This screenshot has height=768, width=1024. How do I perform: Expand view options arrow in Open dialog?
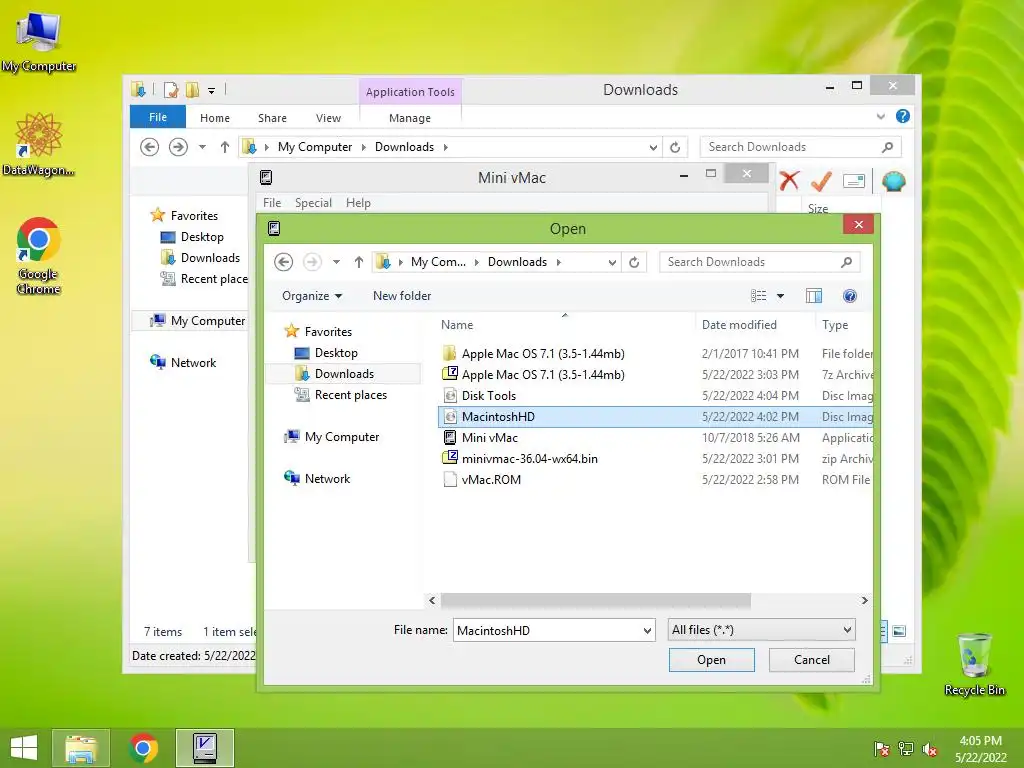[780, 296]
